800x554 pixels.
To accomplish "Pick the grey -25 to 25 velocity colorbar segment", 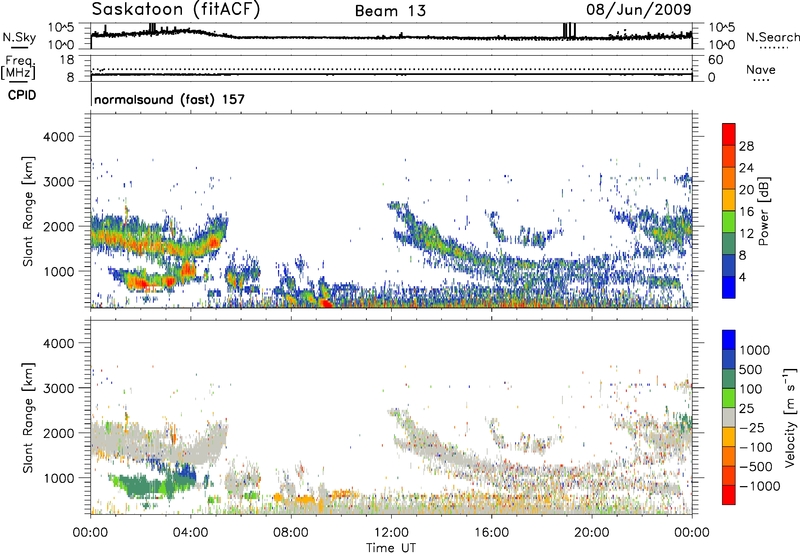I will tap(729, 417).
